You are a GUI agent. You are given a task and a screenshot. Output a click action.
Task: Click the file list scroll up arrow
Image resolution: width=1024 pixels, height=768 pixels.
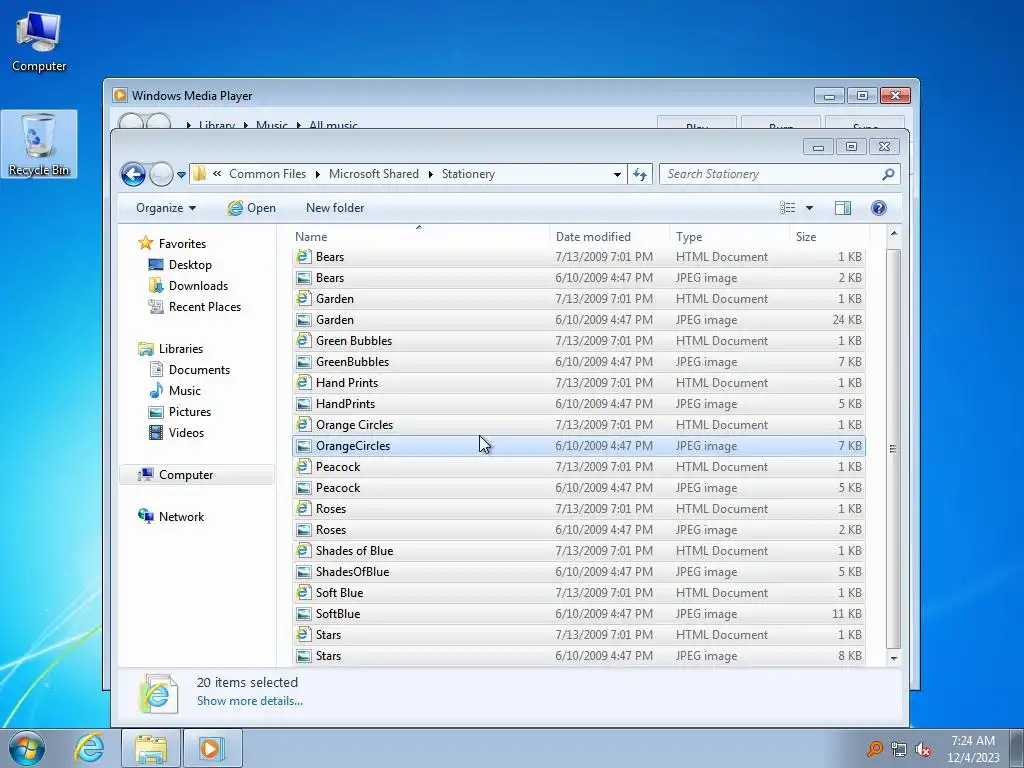(x=893, y=233)
